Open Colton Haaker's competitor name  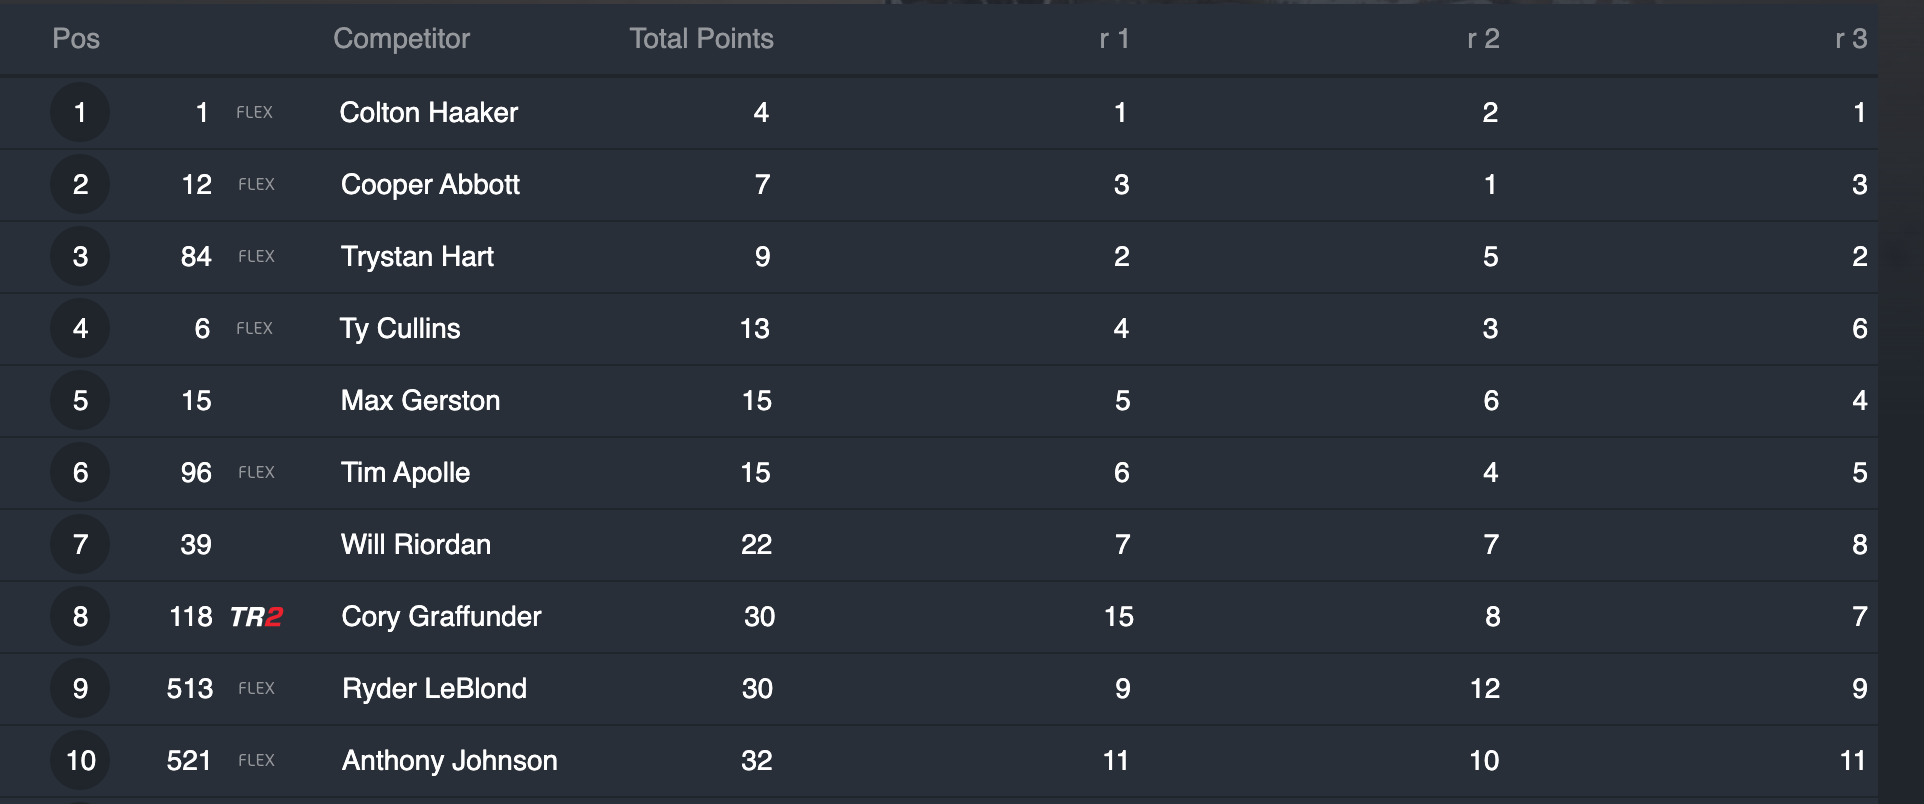coord(429,113)
